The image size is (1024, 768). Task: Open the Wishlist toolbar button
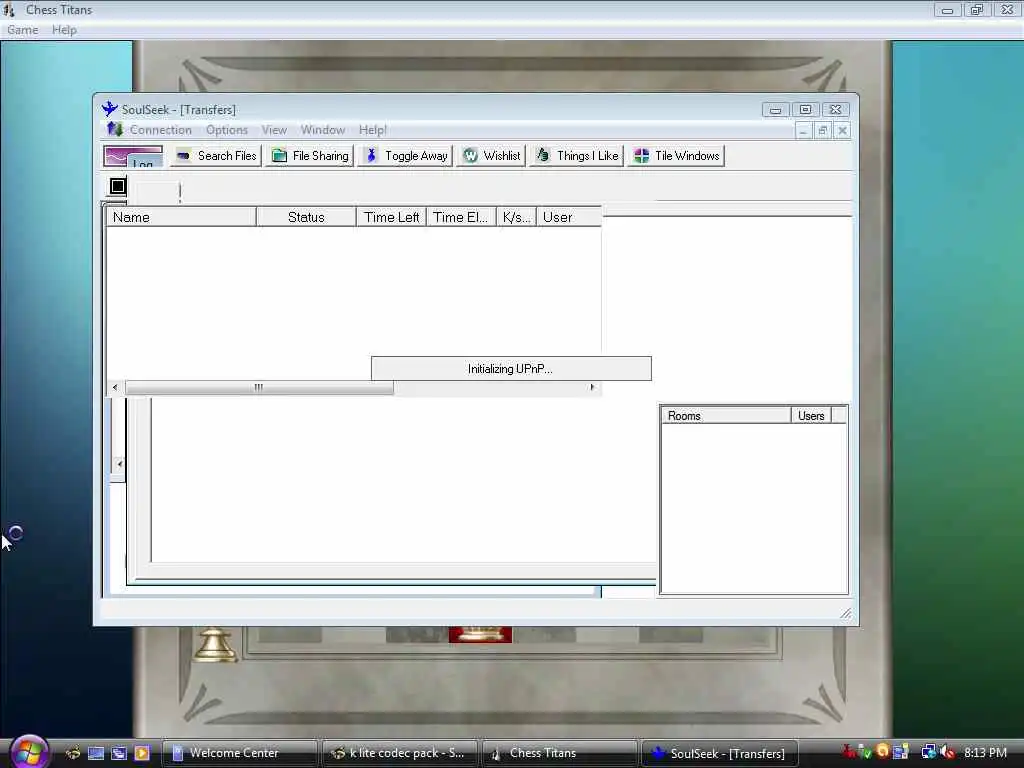click(x=492, y=156)
